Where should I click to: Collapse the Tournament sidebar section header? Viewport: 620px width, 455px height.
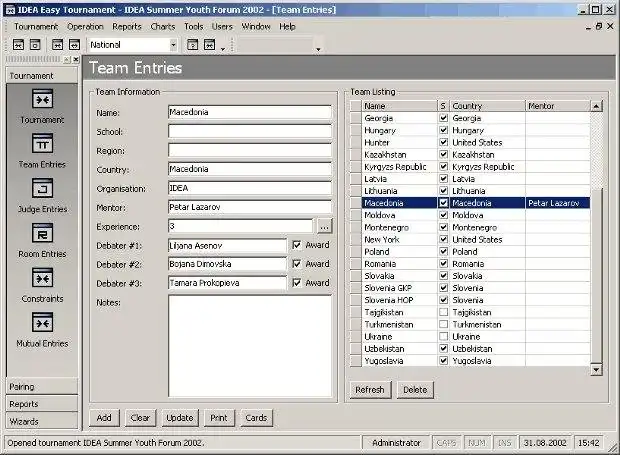pos(42,76)
